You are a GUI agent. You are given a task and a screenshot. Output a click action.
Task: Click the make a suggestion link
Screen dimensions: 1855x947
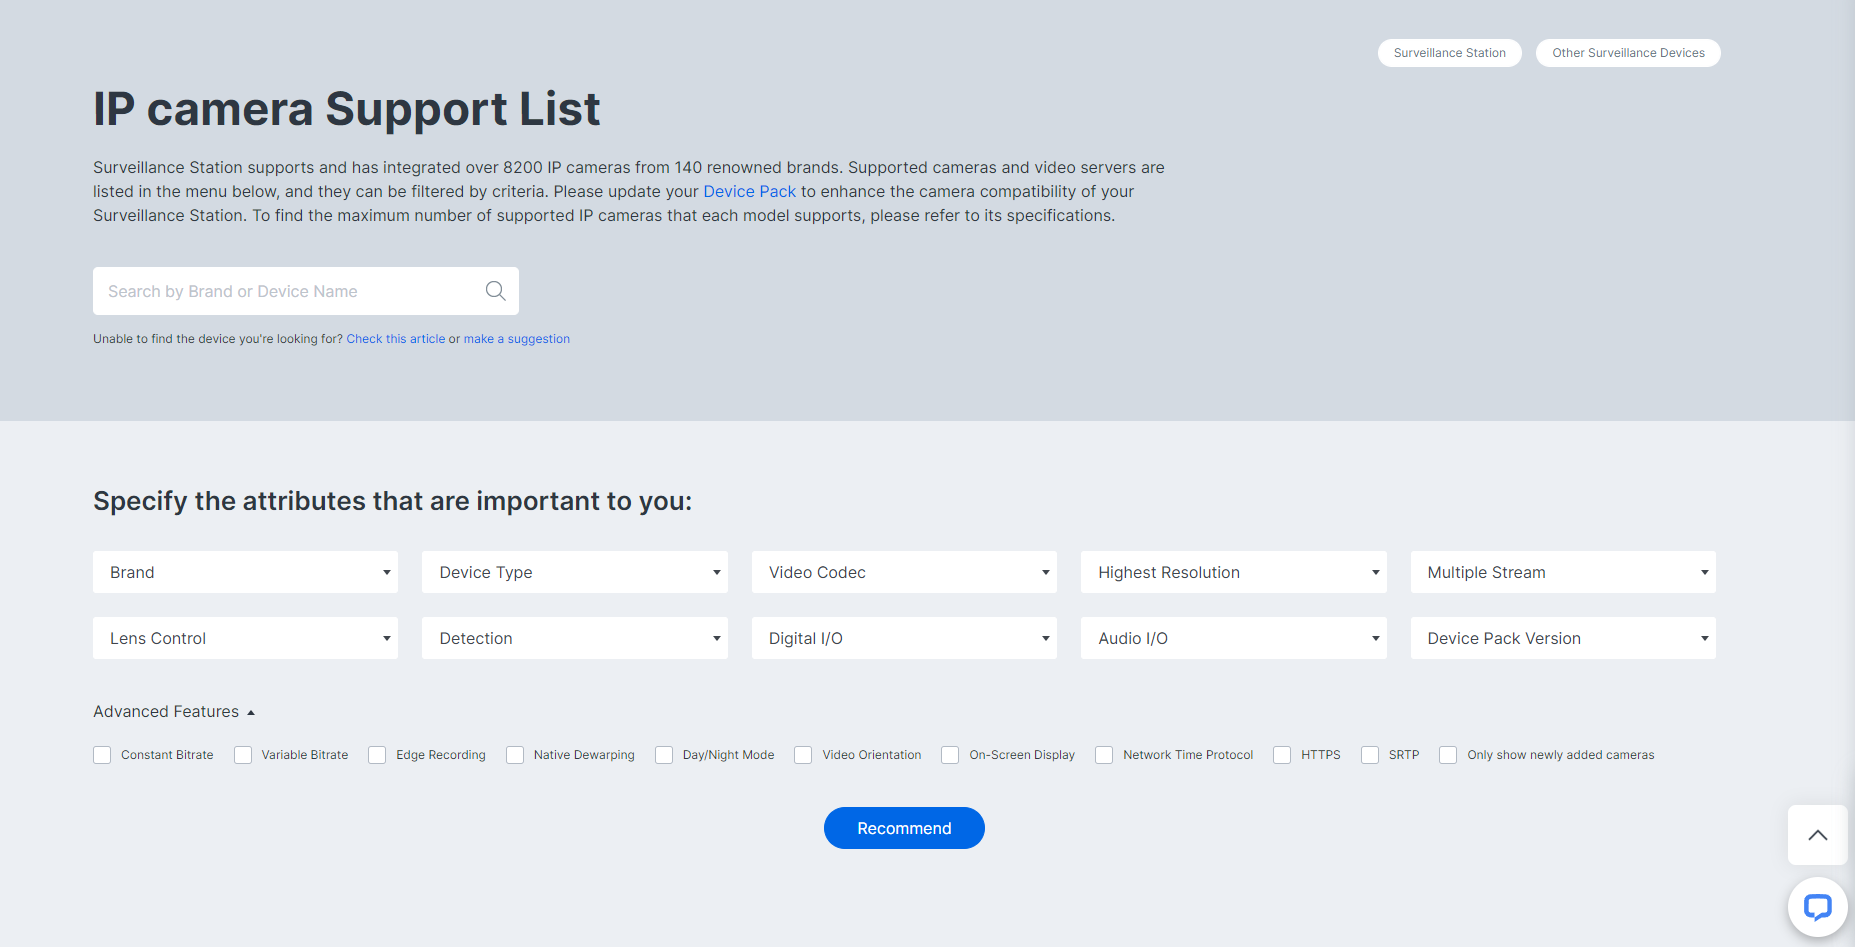click(x=517, y=339)
